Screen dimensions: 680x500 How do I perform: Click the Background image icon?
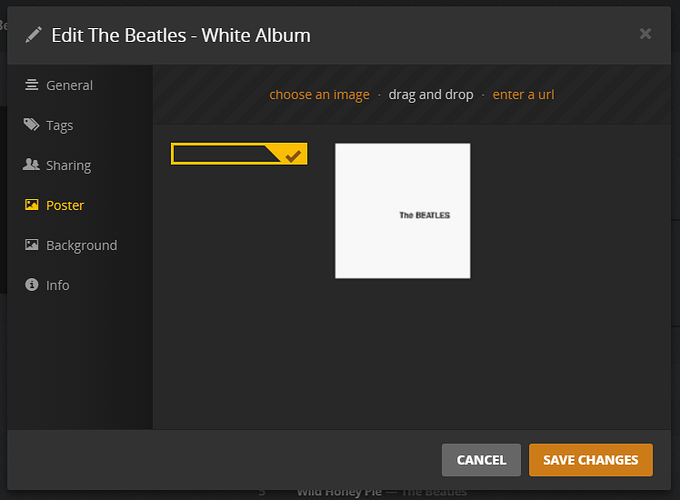point(32,245)
